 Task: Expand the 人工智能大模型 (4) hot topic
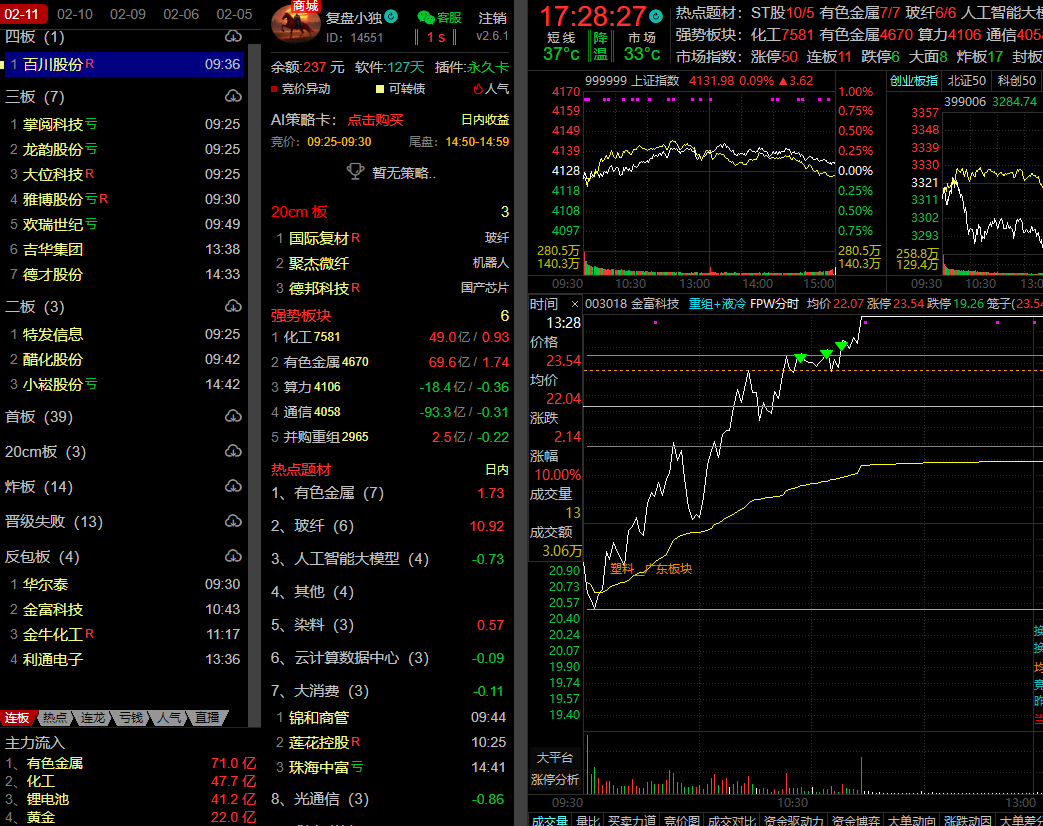[x=350, y=559]
